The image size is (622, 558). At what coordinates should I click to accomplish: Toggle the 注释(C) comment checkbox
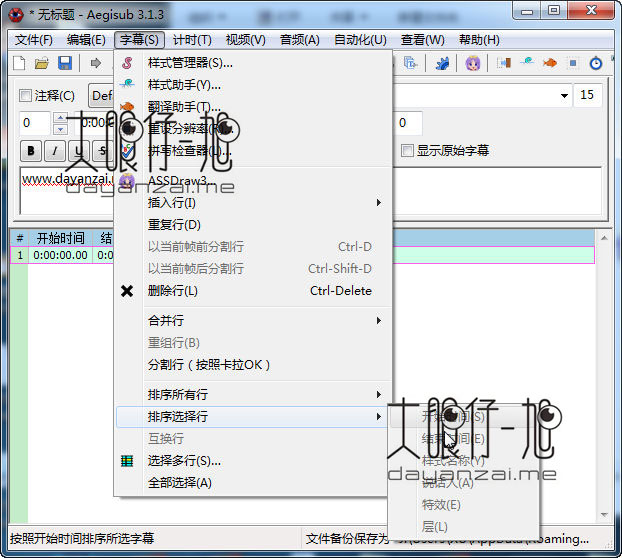(x=25, y=96)
